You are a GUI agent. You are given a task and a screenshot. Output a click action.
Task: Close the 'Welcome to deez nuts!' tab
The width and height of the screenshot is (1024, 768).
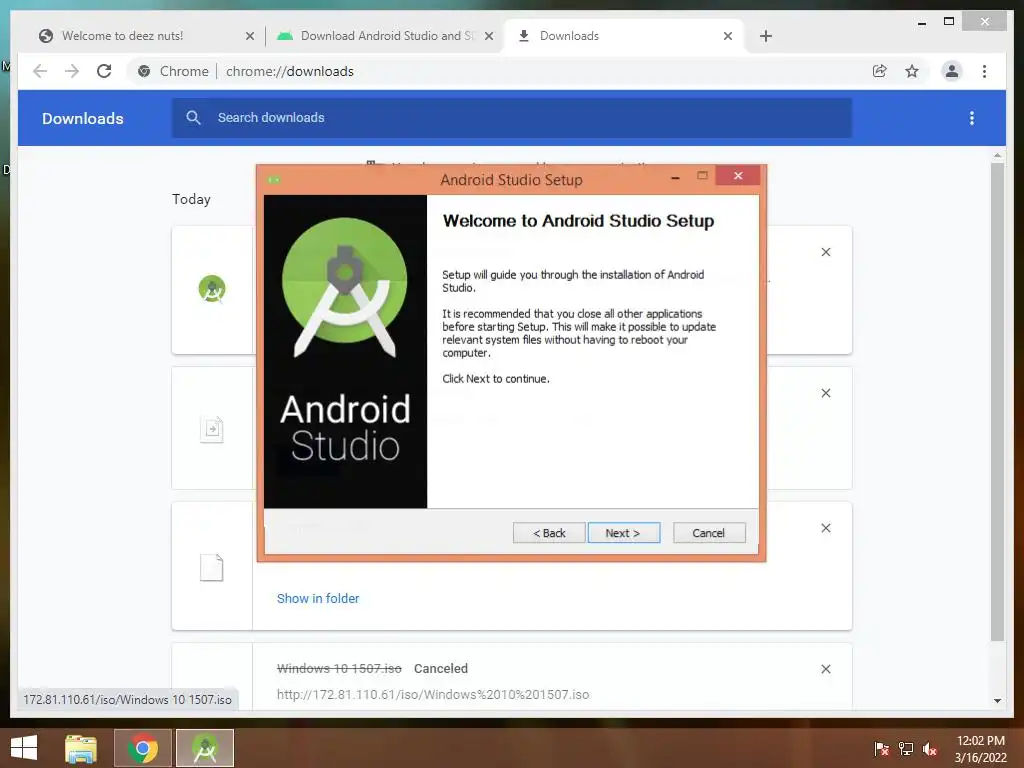click(x=249, y=36)
